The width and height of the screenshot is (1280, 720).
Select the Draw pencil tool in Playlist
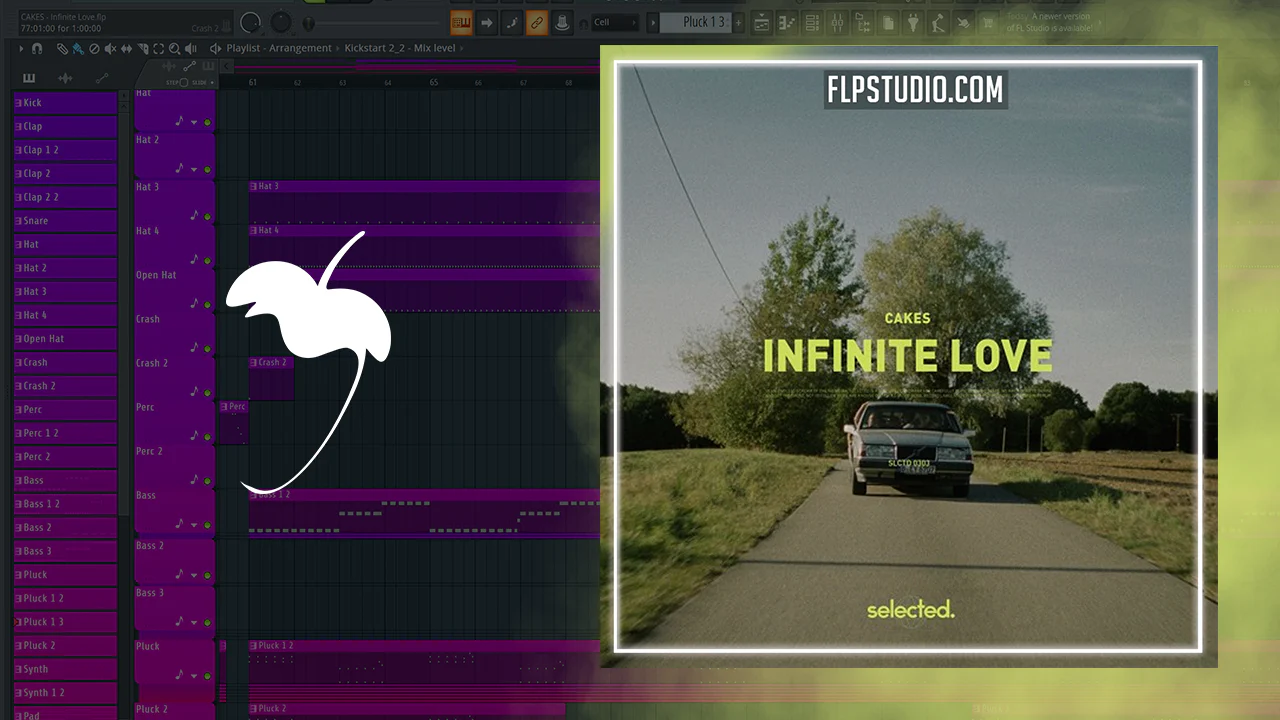pyautogui.click(x=62, y=48)
